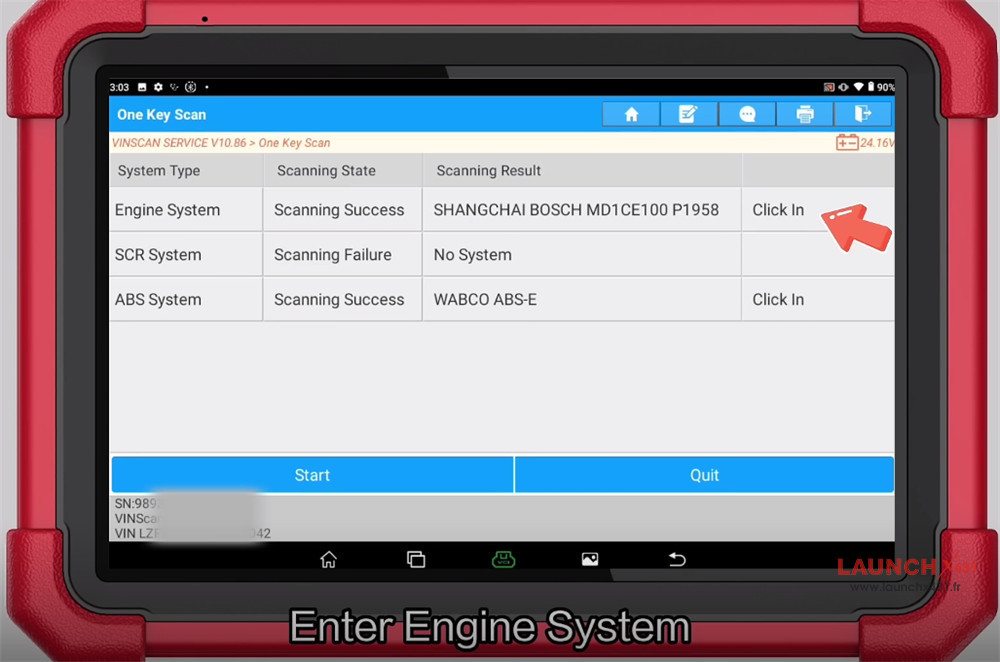The image size is (1000, 662).
Task: Tap battery icon in status bar
Action: click(871, 87)
